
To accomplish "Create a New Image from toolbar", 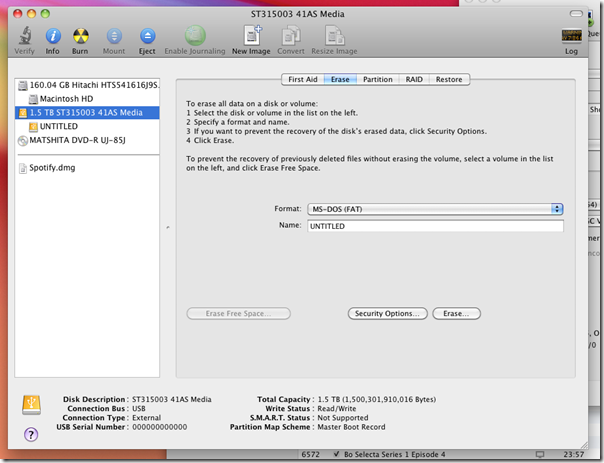I will (x=252, y=35).
